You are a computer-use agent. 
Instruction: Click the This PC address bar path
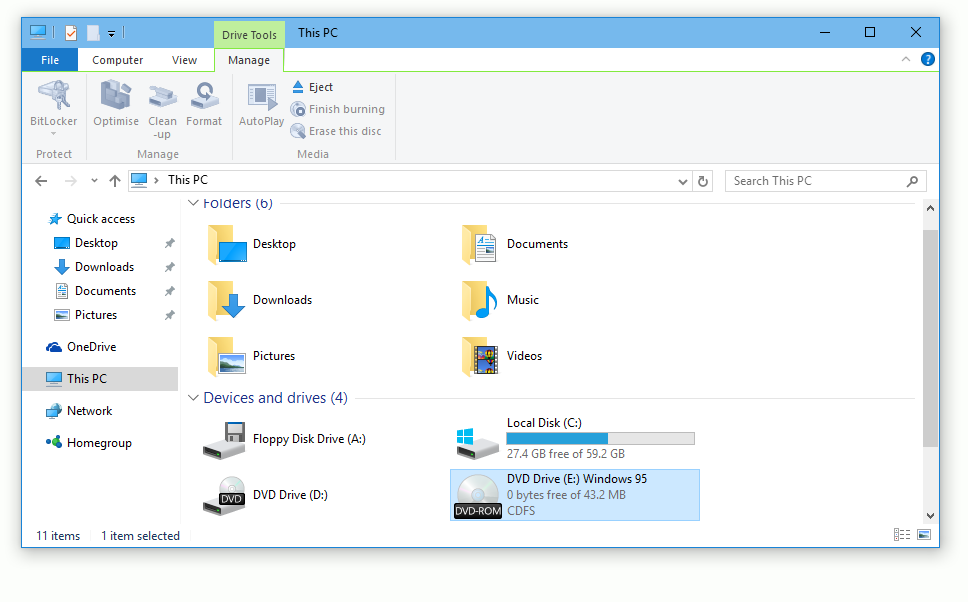[188, 180]
